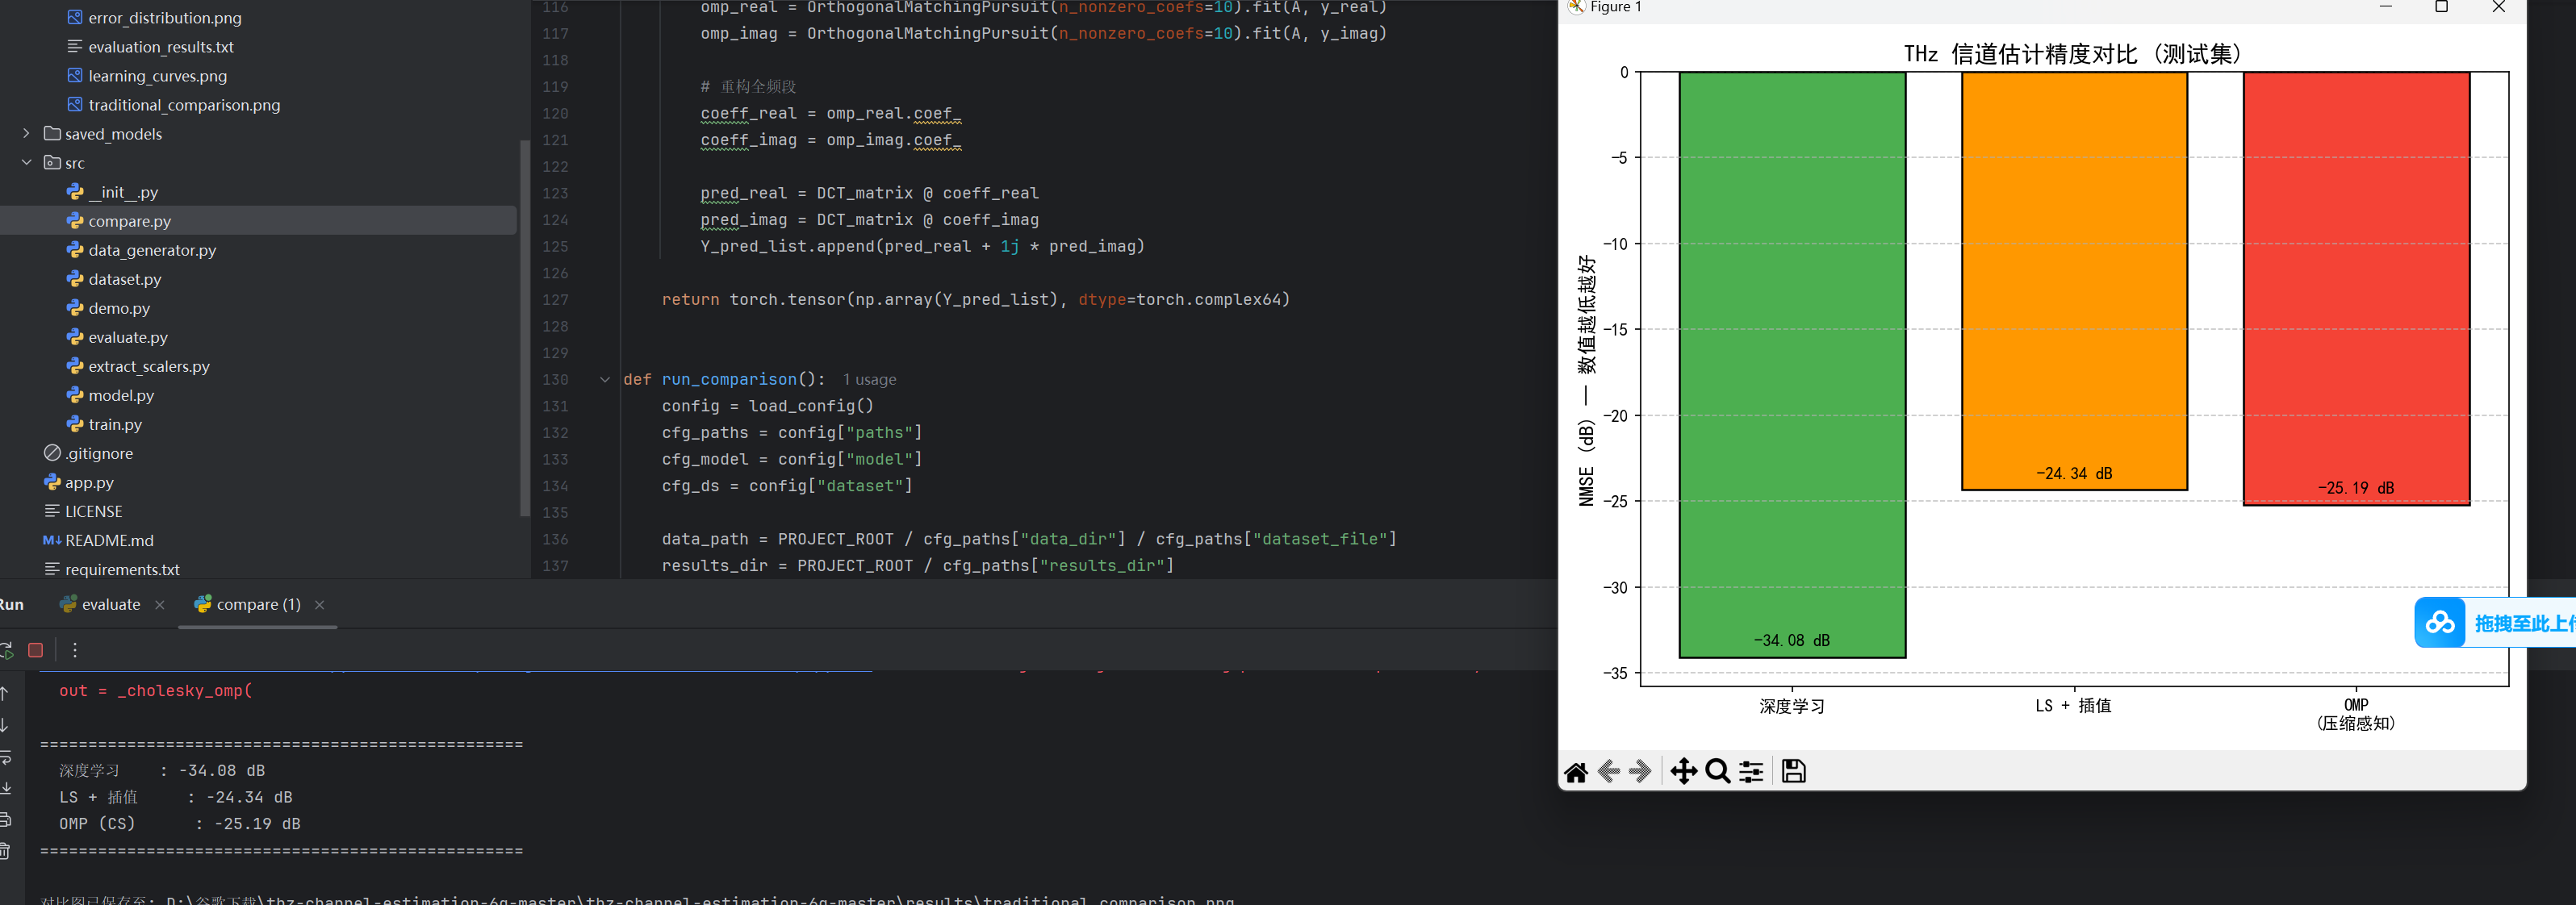Click the text file icon of LICENSE
The width and height of the screenshot is (2576, 905).
tap(52, 511)
